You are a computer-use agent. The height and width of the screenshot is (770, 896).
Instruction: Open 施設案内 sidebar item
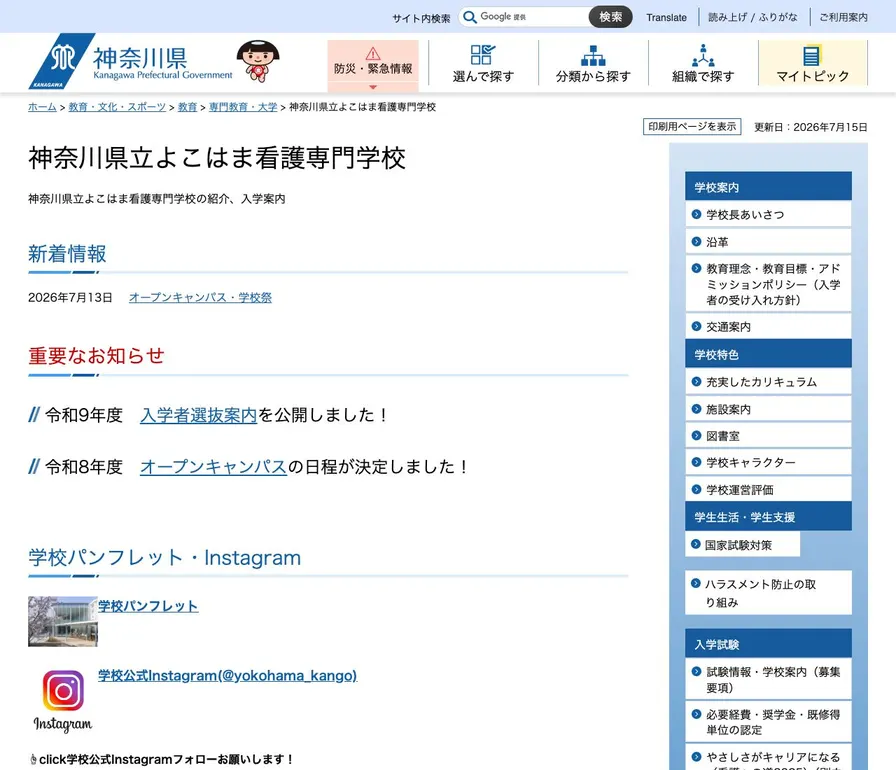pos(768,409)
